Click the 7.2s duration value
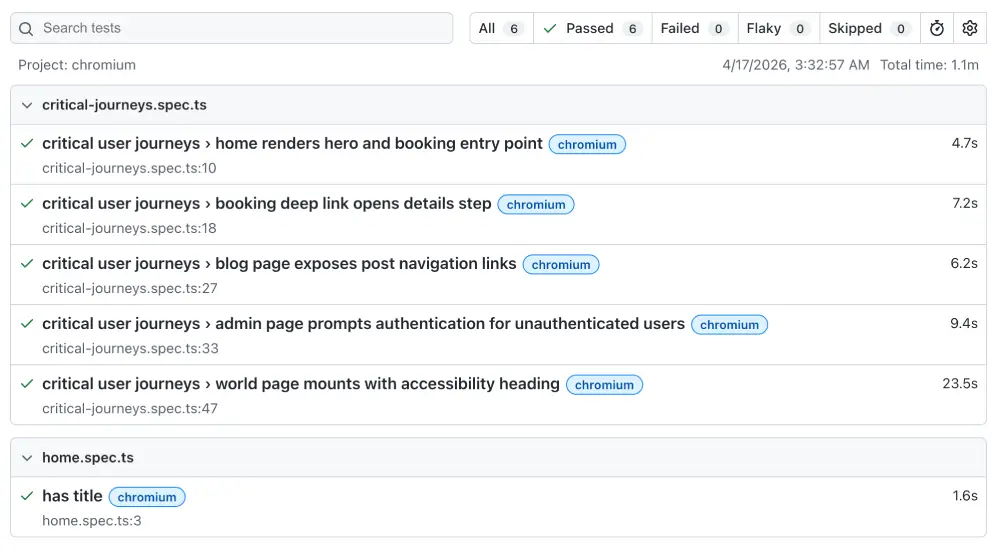This screenshot has width=1000, height=550. 964,203
